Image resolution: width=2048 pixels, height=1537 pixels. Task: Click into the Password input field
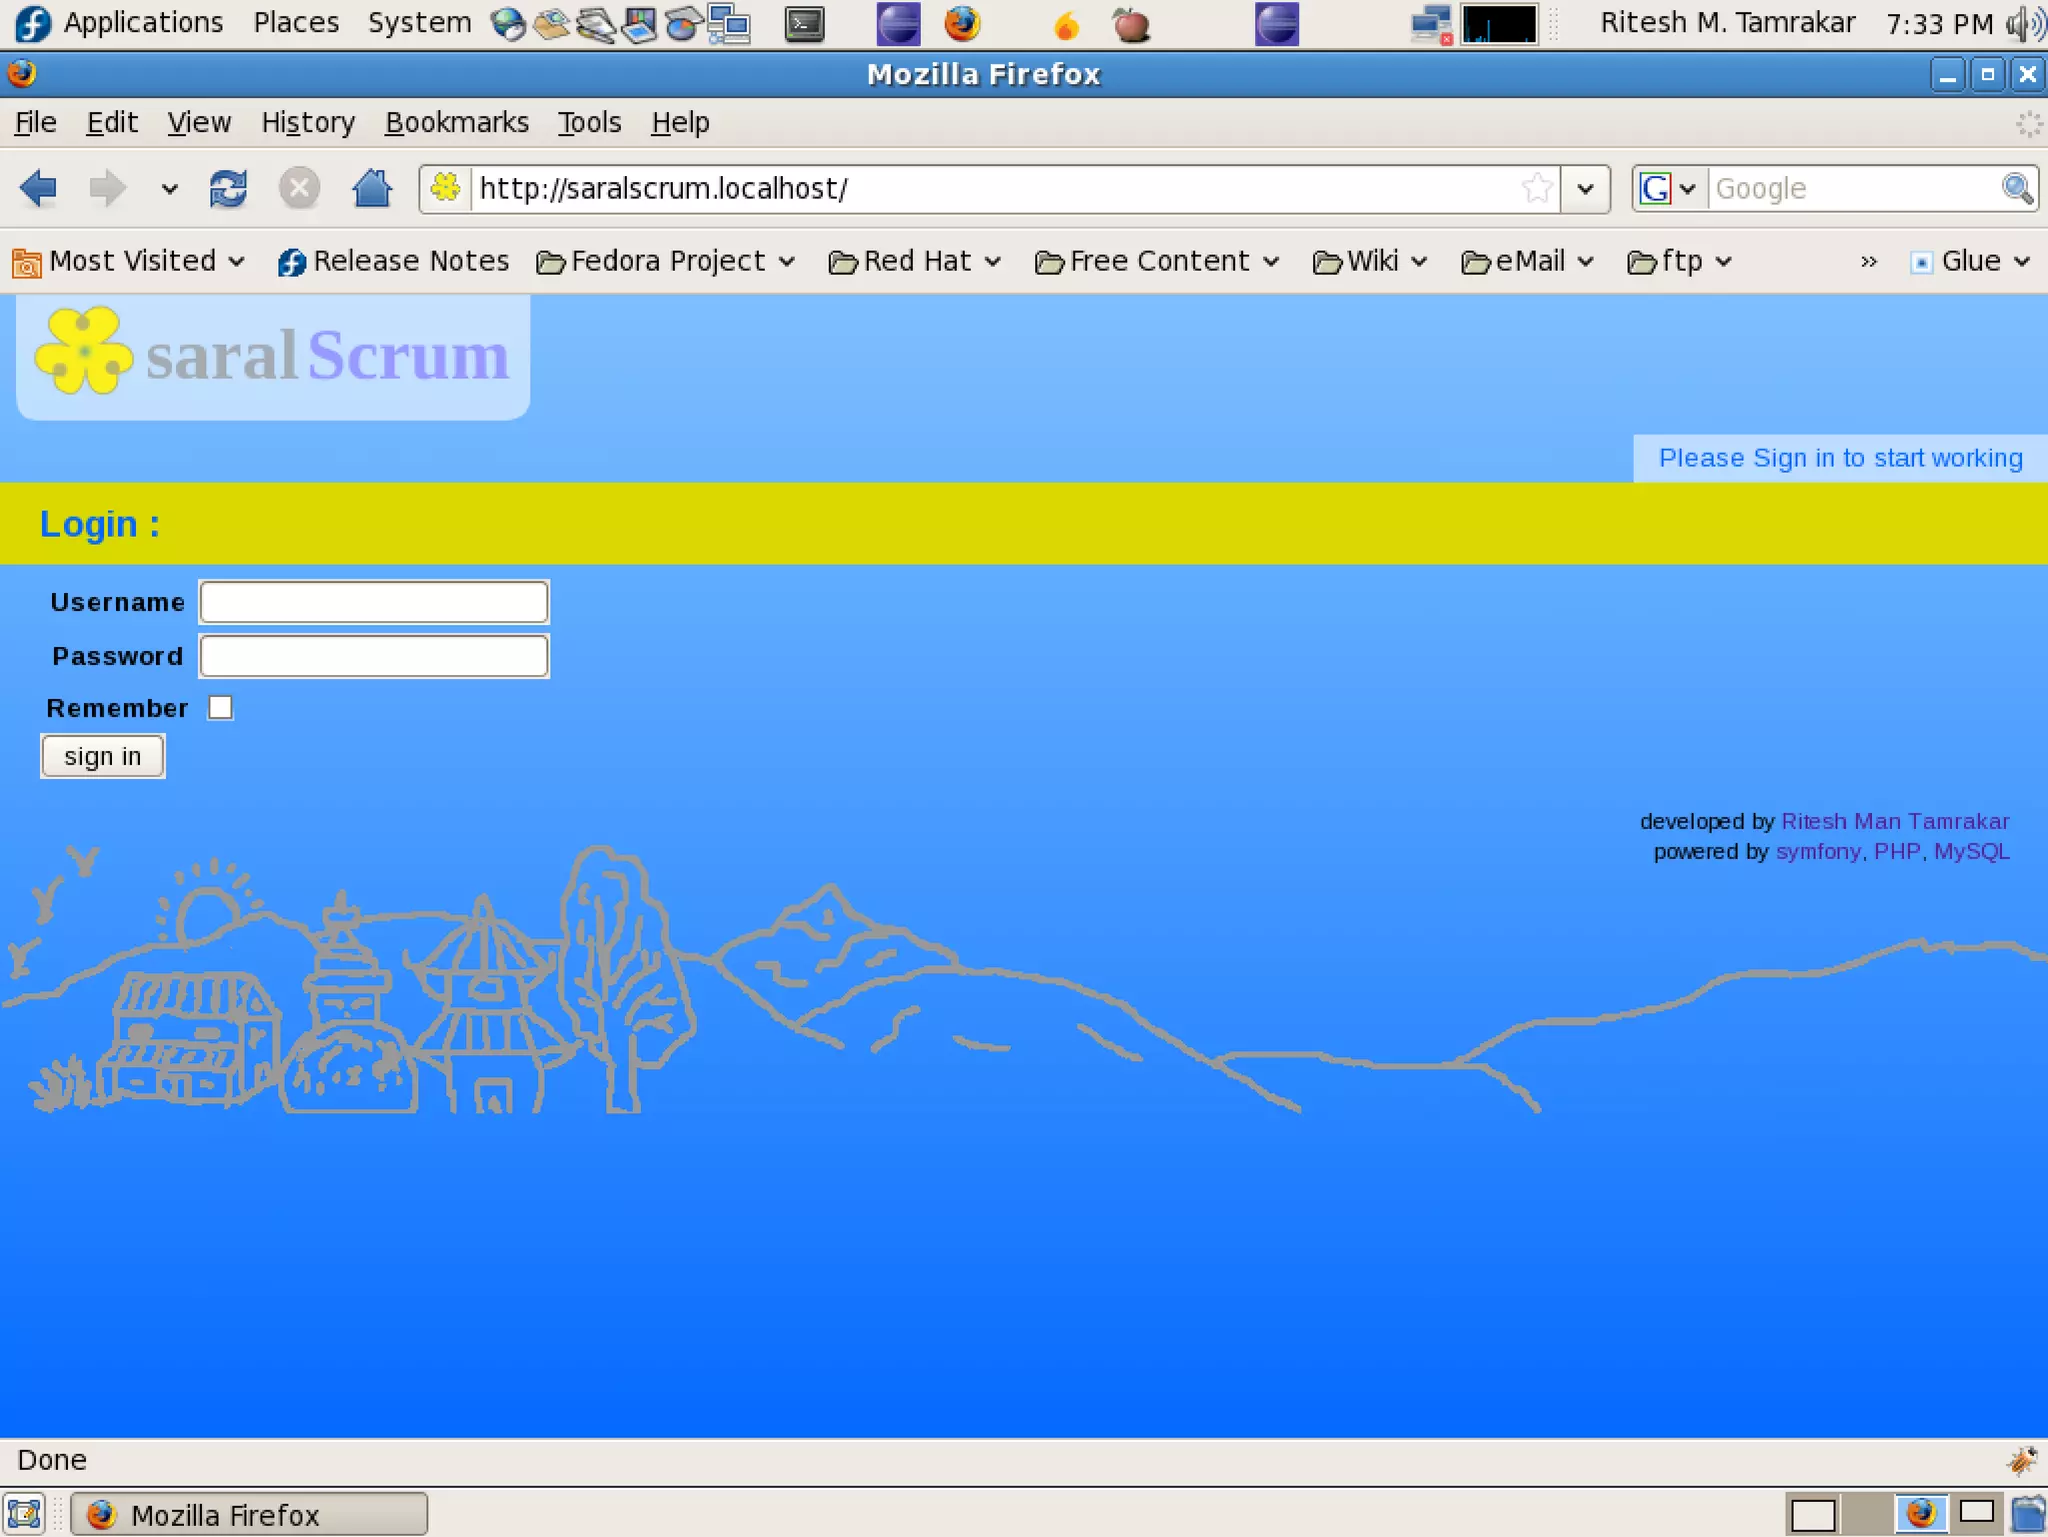click(374, 656)
